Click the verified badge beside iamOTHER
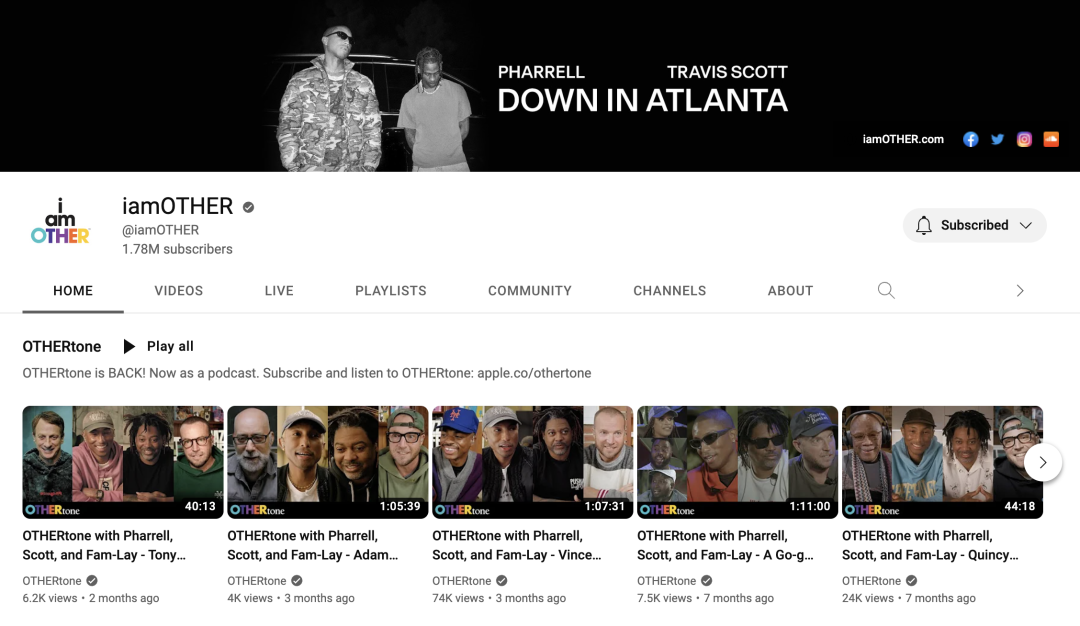The height and width of the screenshot is (626, 1080). pyautogui.click(x=249, y=207)
